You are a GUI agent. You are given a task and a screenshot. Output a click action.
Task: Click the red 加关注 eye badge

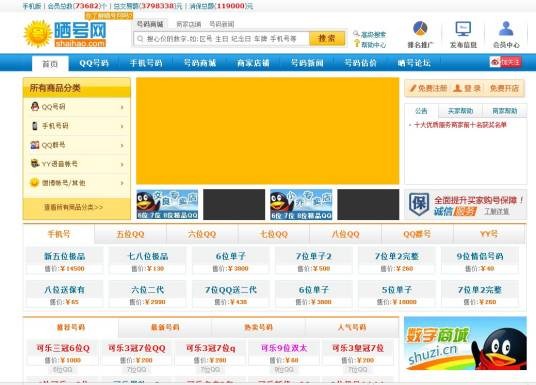click(x=505, y=62)
